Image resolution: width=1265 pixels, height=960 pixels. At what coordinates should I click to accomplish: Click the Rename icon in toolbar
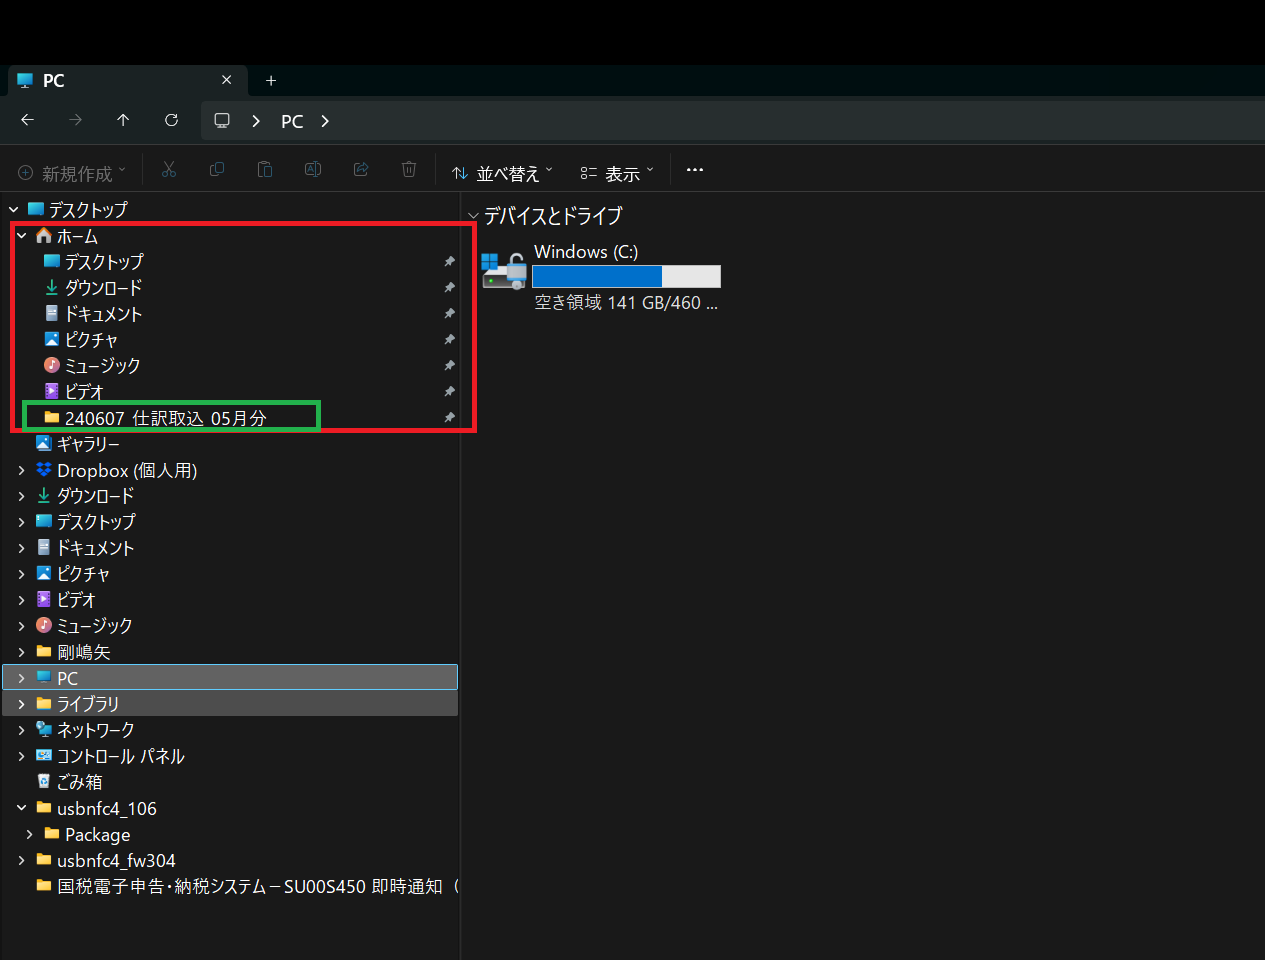(313, 170)
